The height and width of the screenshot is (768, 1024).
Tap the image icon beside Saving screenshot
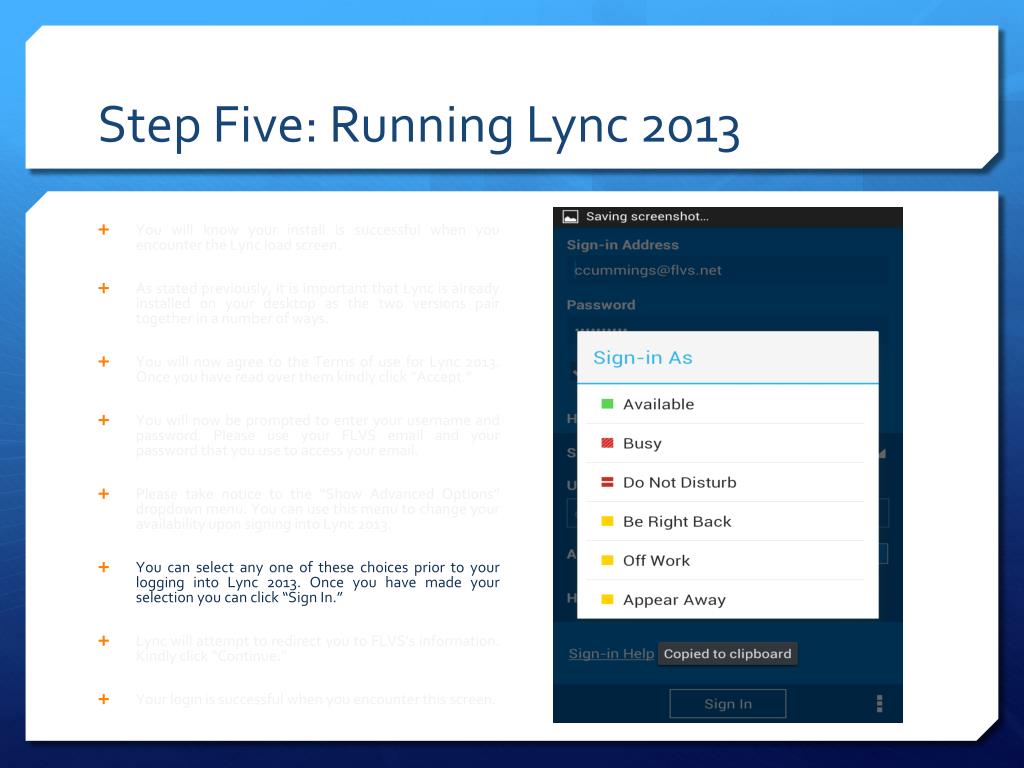[x=571, y=217]
